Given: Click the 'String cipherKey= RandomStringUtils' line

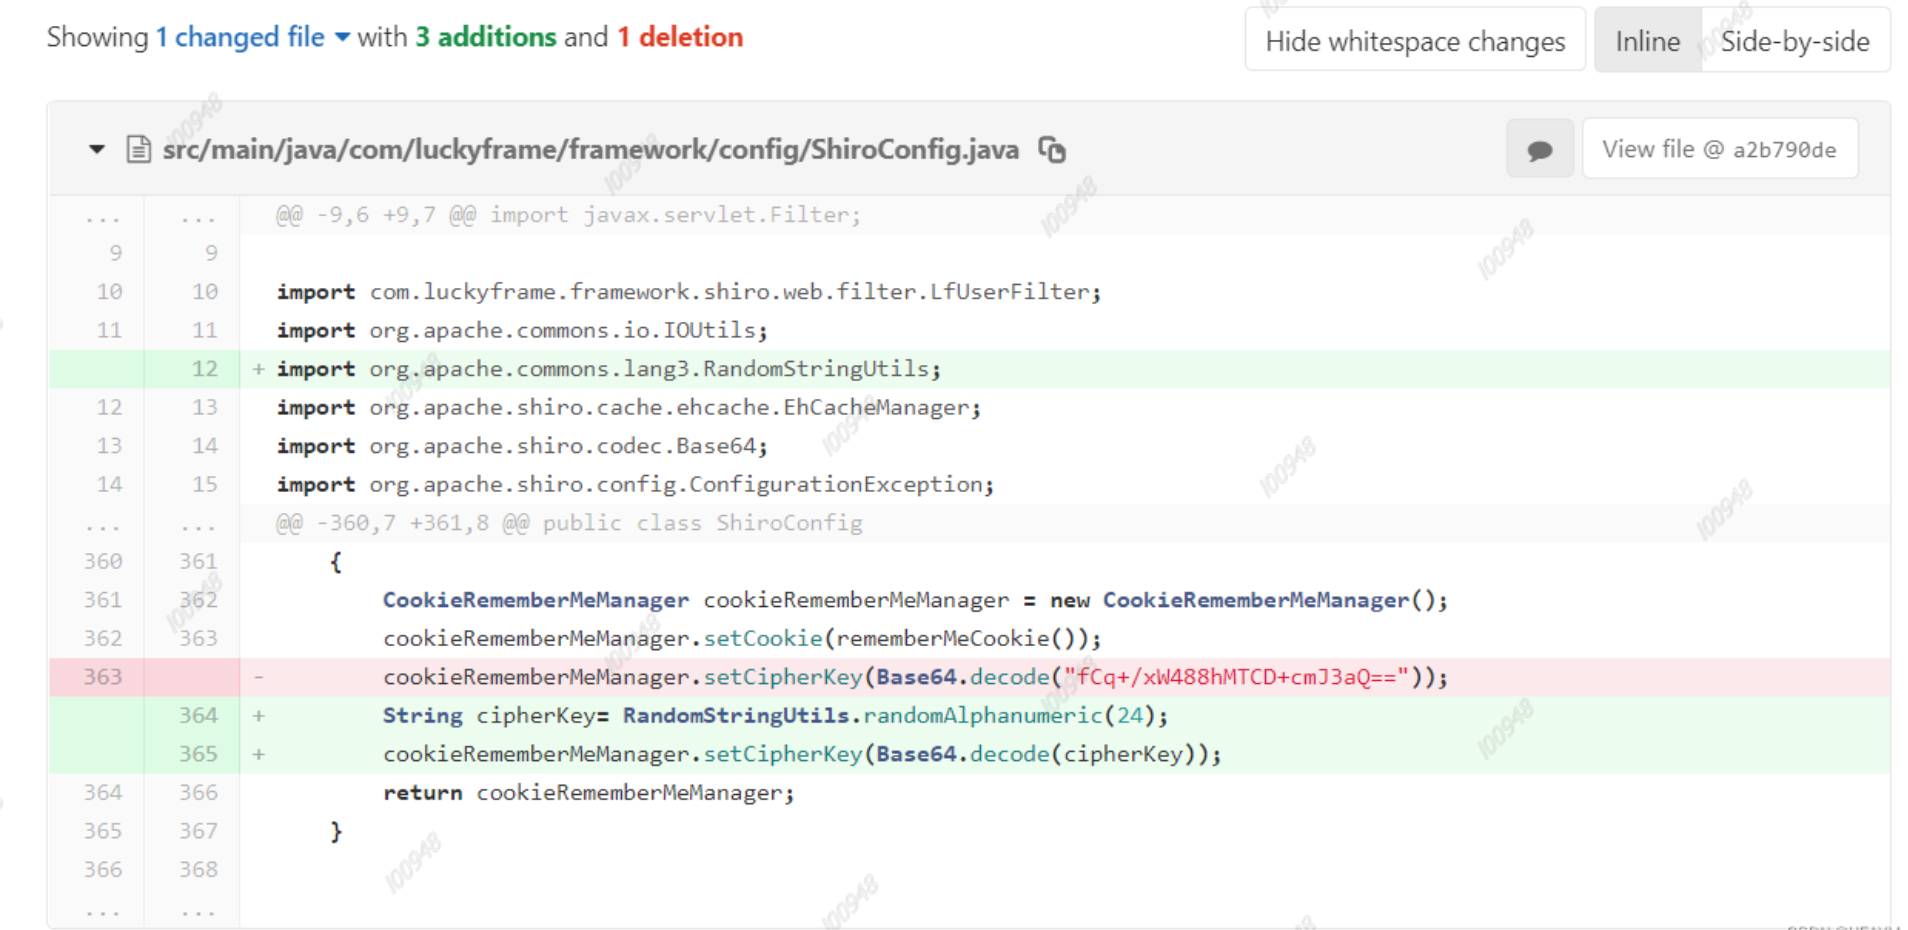Looking at the screenshot, I should pyautogui.click(x=1065, y=715).
